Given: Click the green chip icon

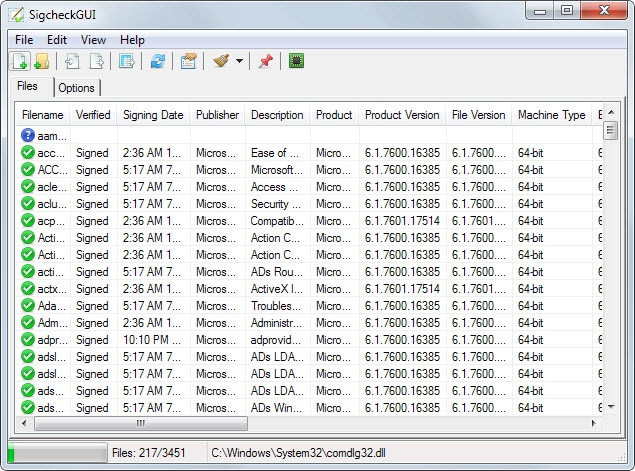Looking at the screenshot, I should click(296, 61).
